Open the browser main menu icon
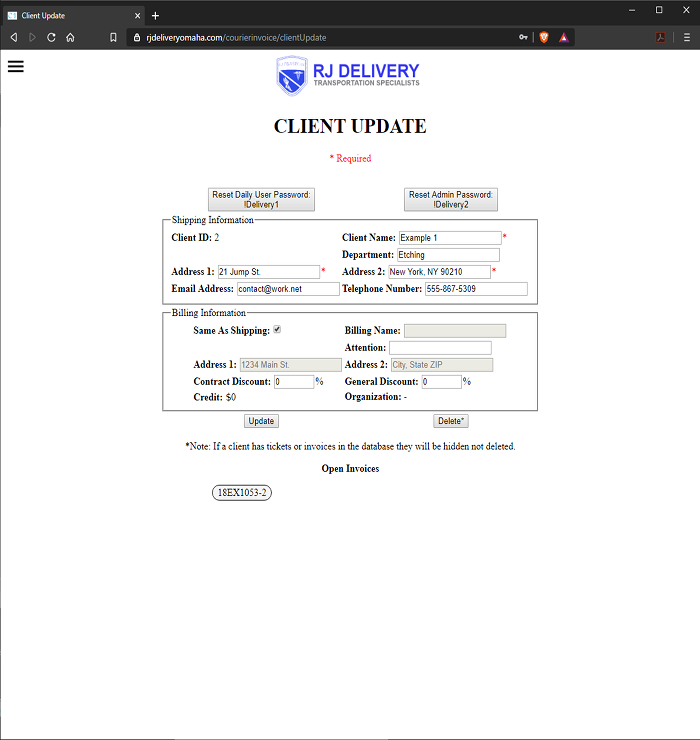700x740 pixels. pos(687,37)
